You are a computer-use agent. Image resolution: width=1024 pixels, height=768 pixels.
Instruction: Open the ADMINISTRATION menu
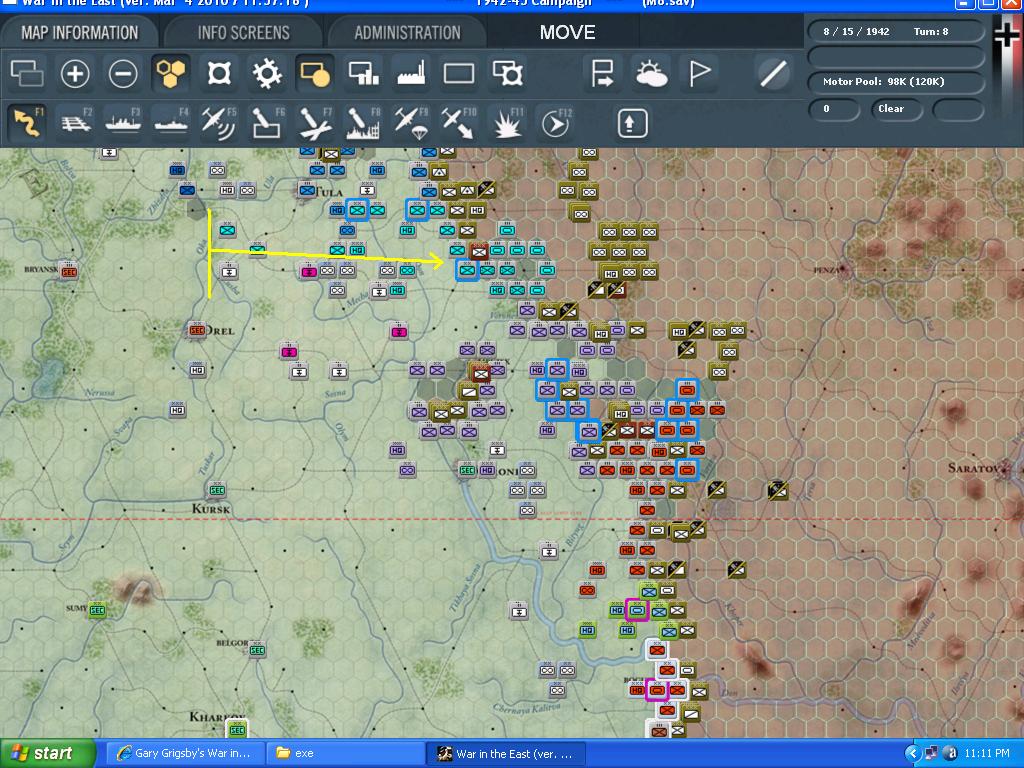click(x=407, y=31)
